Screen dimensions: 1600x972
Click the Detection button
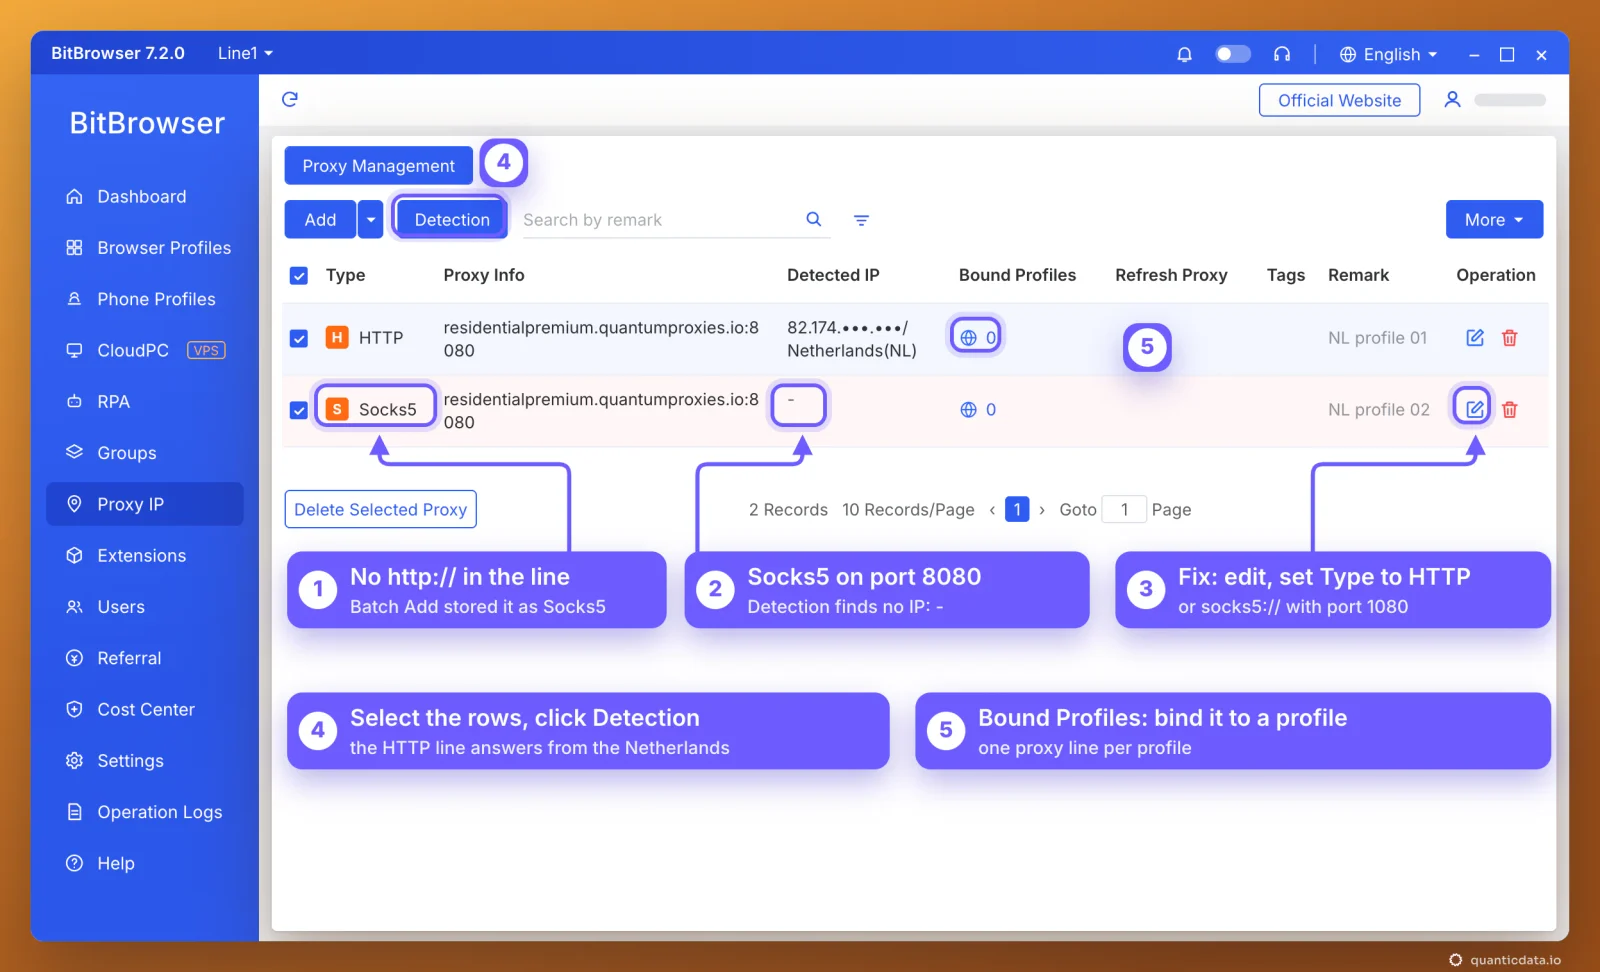point(452,219)
